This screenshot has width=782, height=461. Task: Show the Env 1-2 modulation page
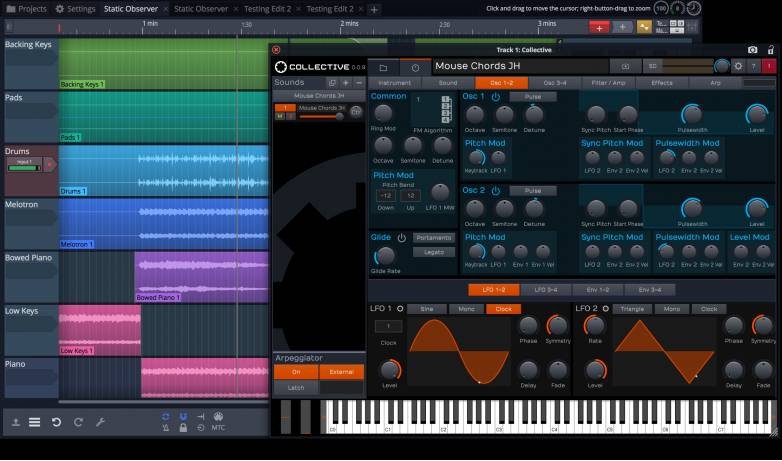pyautogui.click(x=597, y=289)
